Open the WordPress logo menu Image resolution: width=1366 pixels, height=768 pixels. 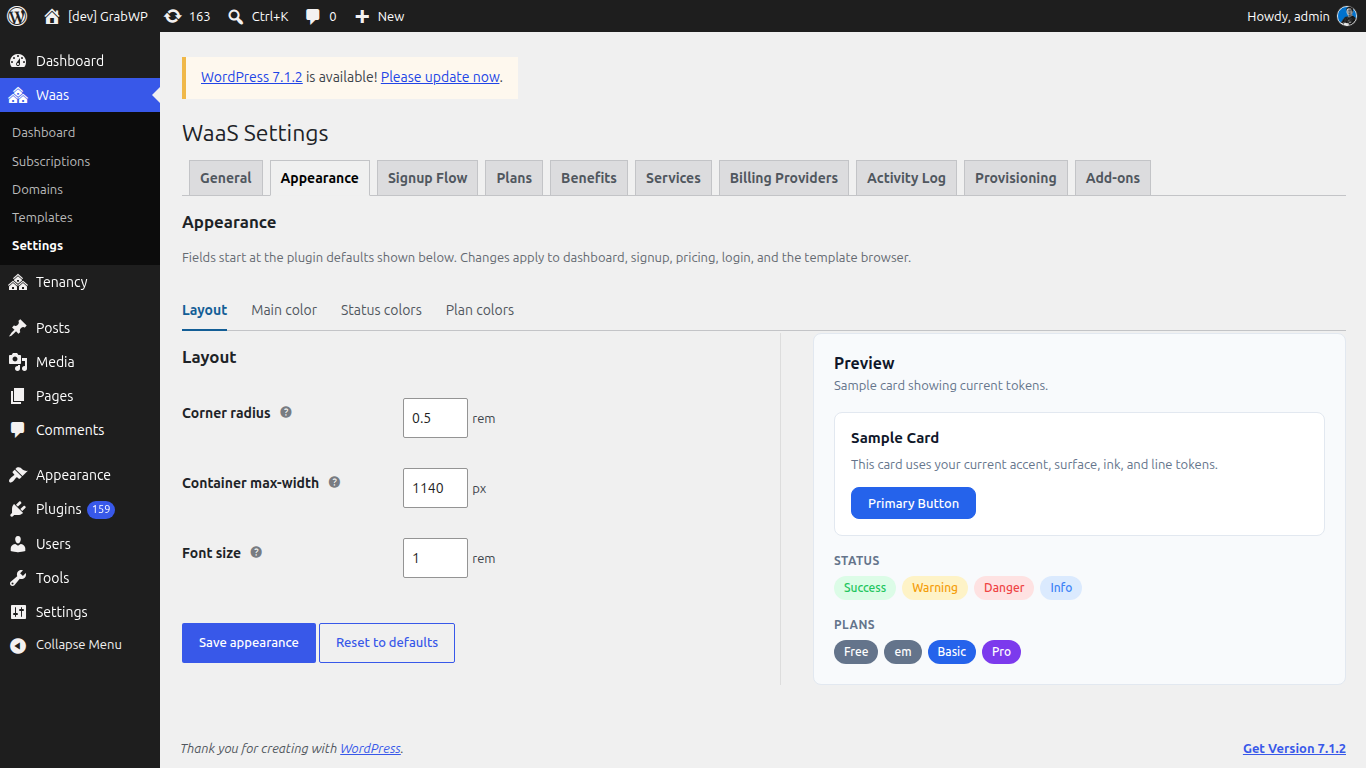pyautogui.click(x=17, y=16)
